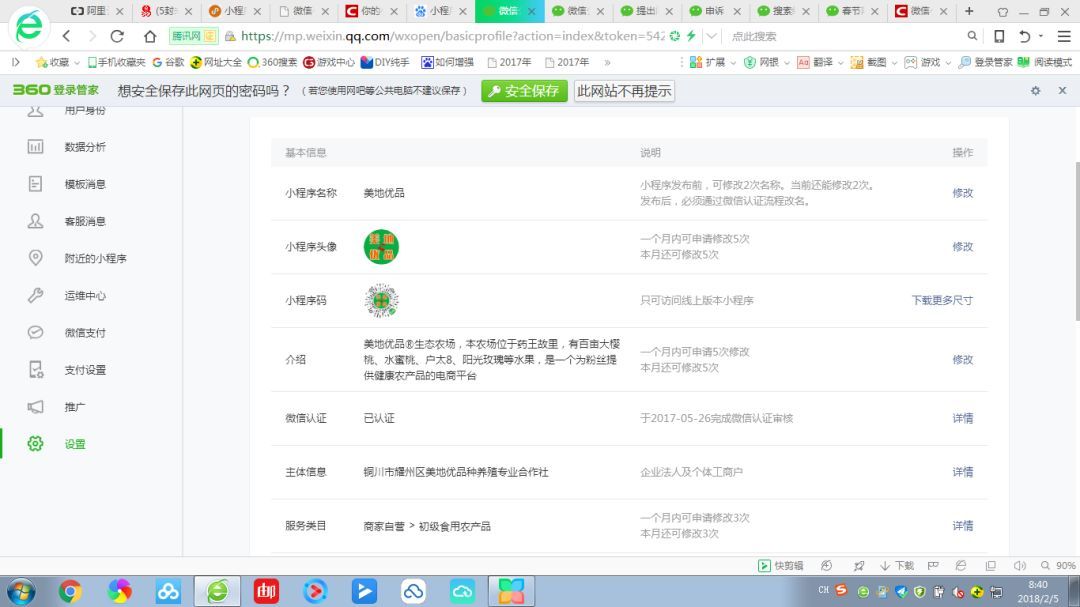This screenshot has height=607, width=1080.
Task: Open 详情 for 主体信息
Action: [962, 472]
